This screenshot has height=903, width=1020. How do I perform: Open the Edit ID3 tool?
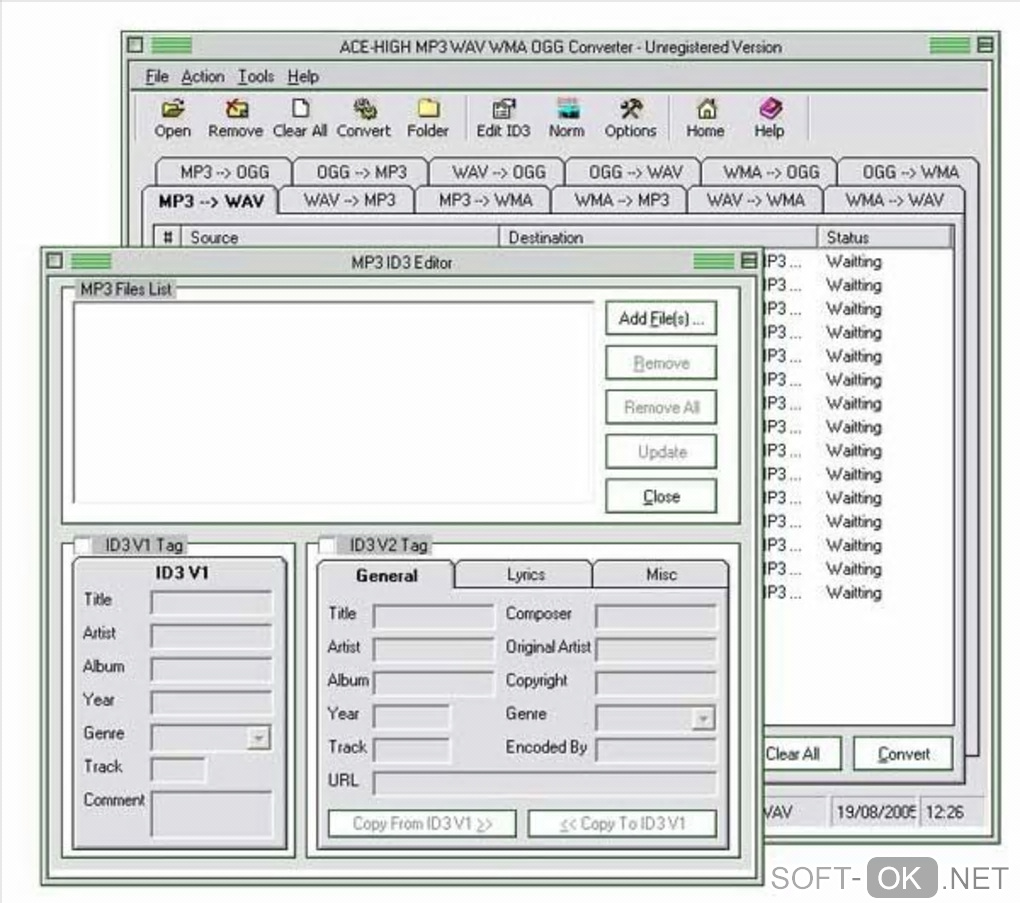503,118
